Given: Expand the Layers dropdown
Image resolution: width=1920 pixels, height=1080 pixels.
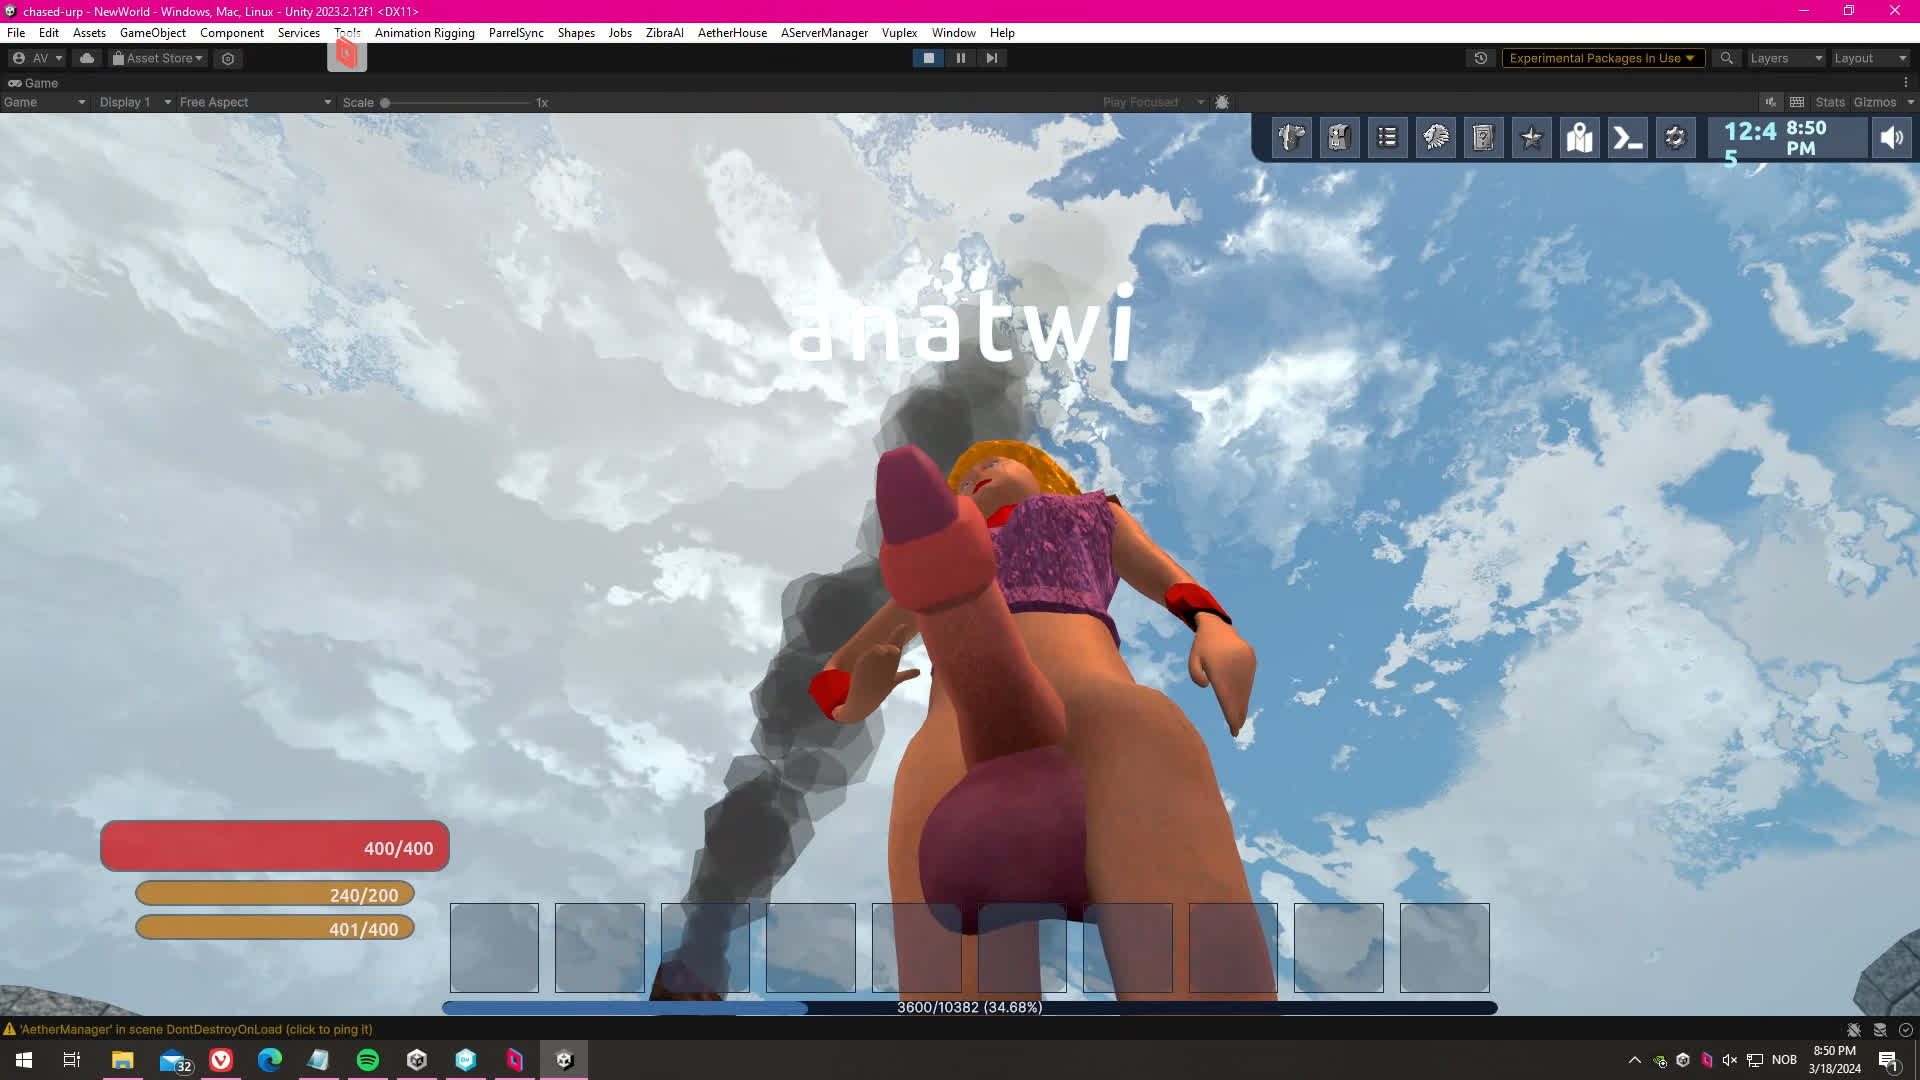Looking at the screenshot, I should click(1786, 58).
